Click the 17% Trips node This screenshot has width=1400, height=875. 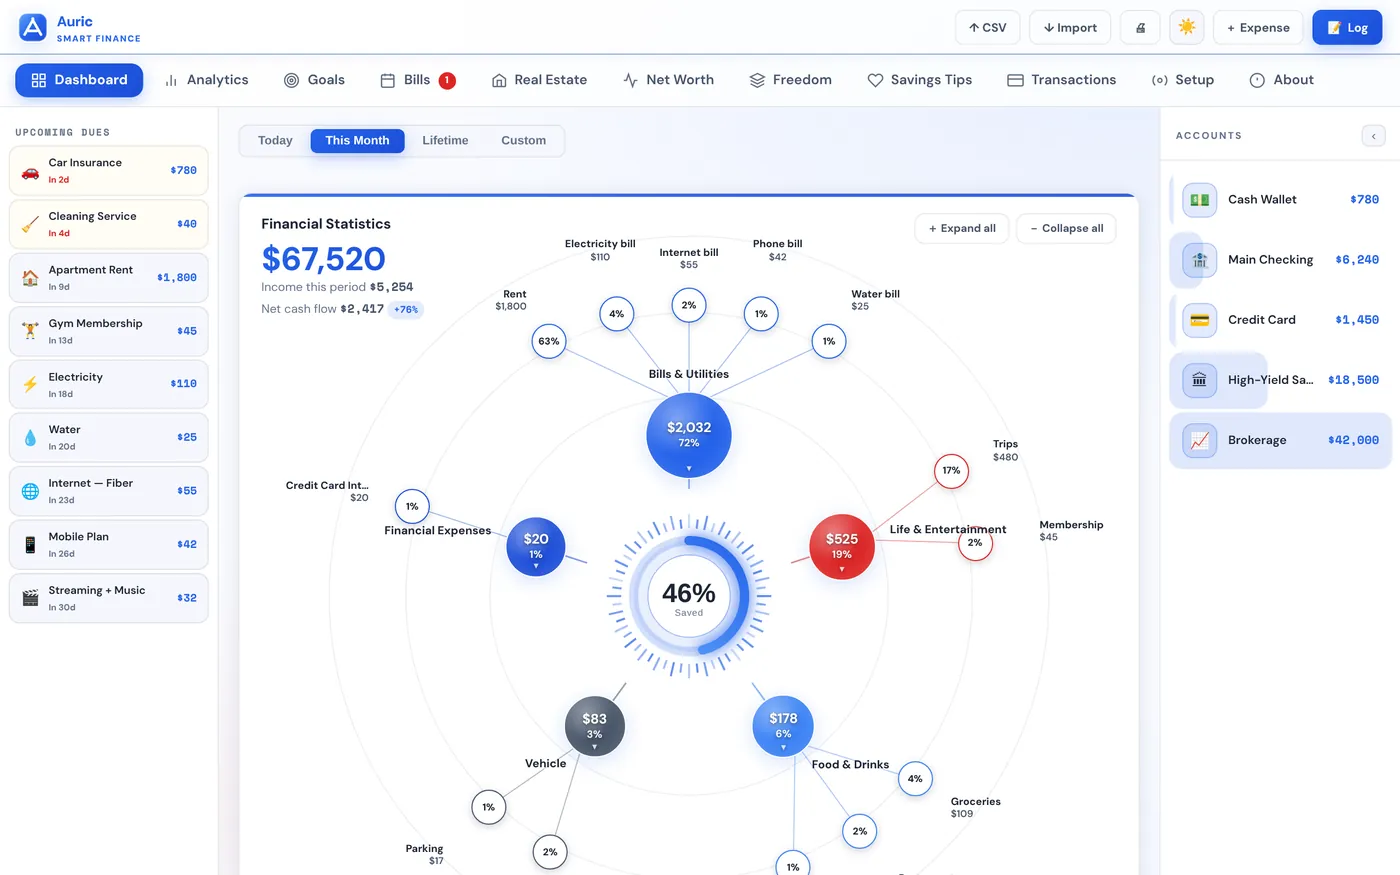[951, 470]
